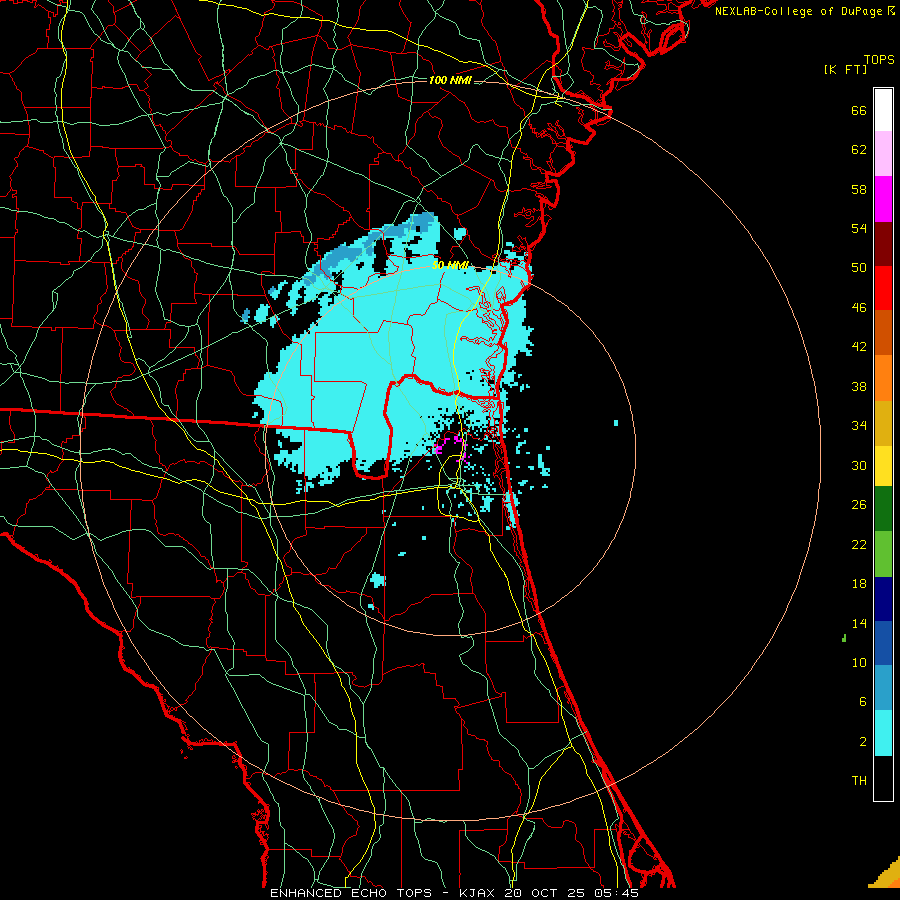Click the bright orange legend swatch

(883, 378)
